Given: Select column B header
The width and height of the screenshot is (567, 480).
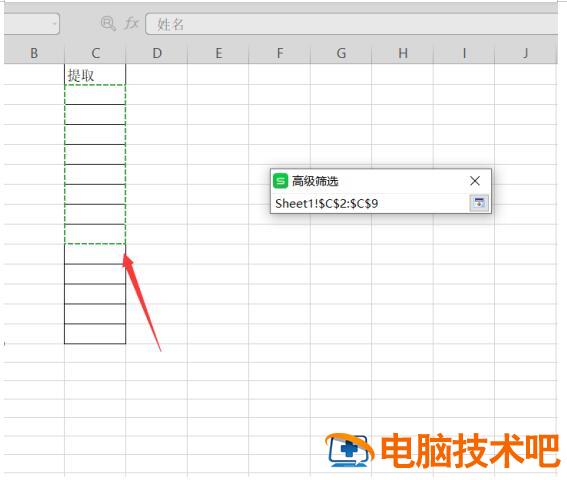Looking at the screenshot, I should pos(34,53).
